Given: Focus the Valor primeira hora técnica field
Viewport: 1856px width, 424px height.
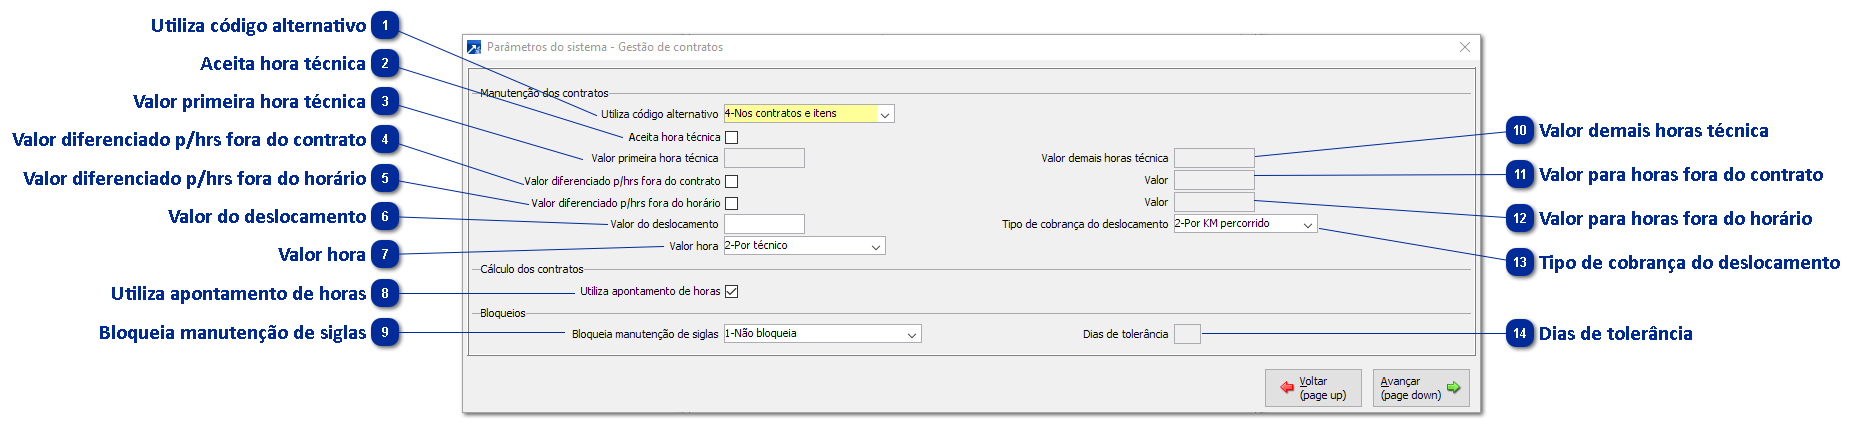Looking at the screenshot, I should 764,158.
